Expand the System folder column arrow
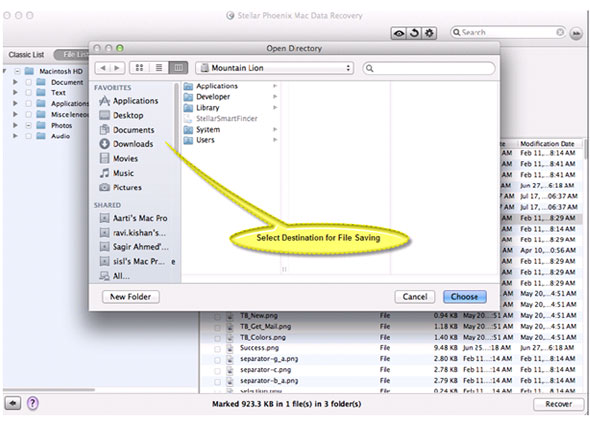 coord(275,129)
